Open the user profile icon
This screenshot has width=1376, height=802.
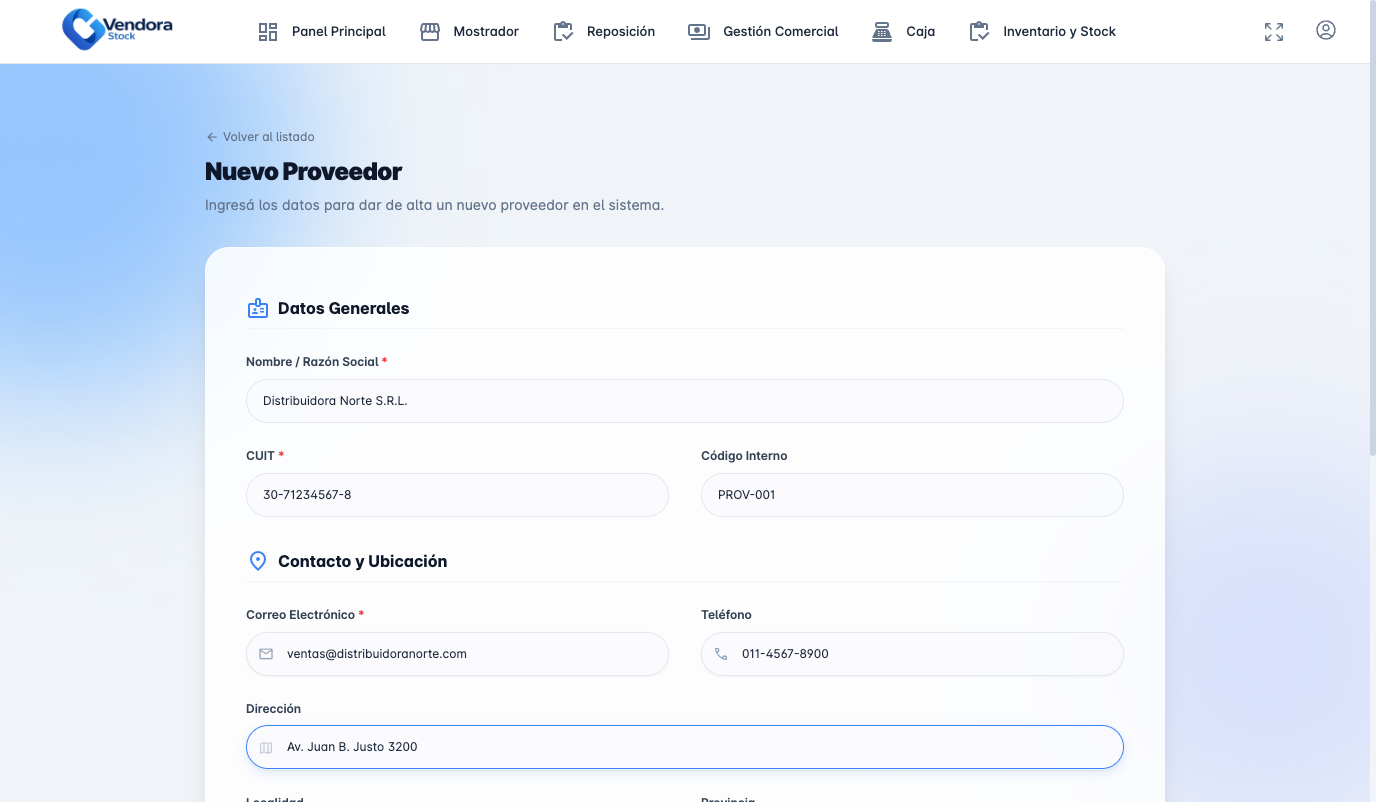[1326, 30]
